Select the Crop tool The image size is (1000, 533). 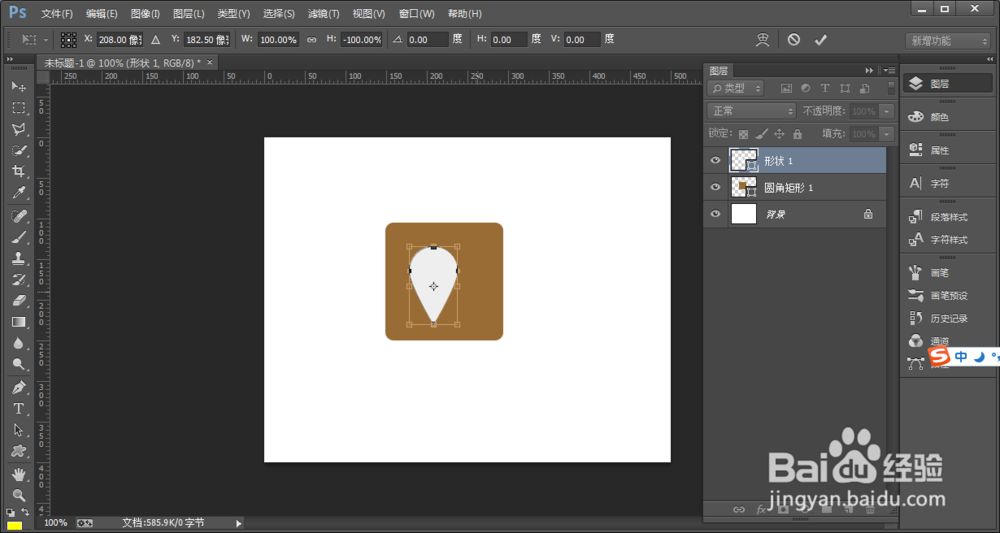point(18,171)
